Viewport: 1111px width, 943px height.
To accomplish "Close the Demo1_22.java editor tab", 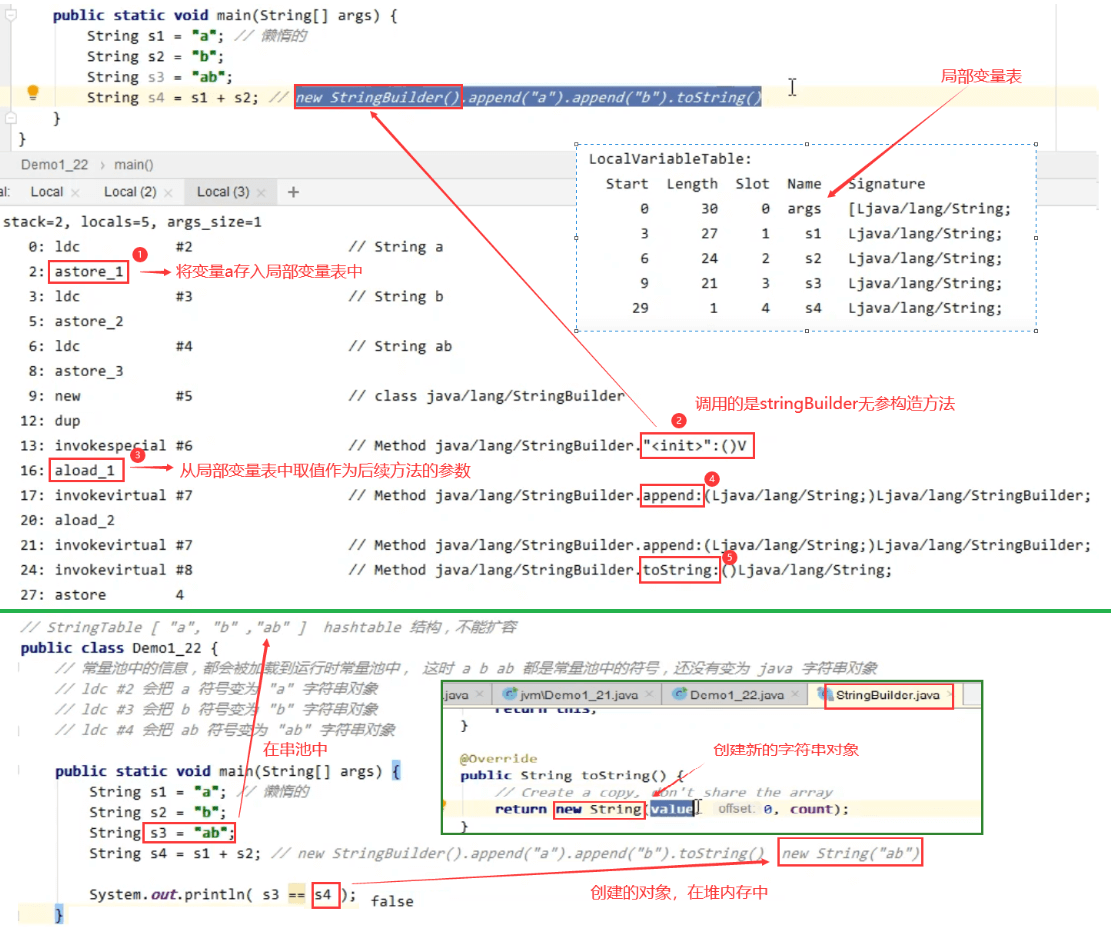I will [794, 694].
